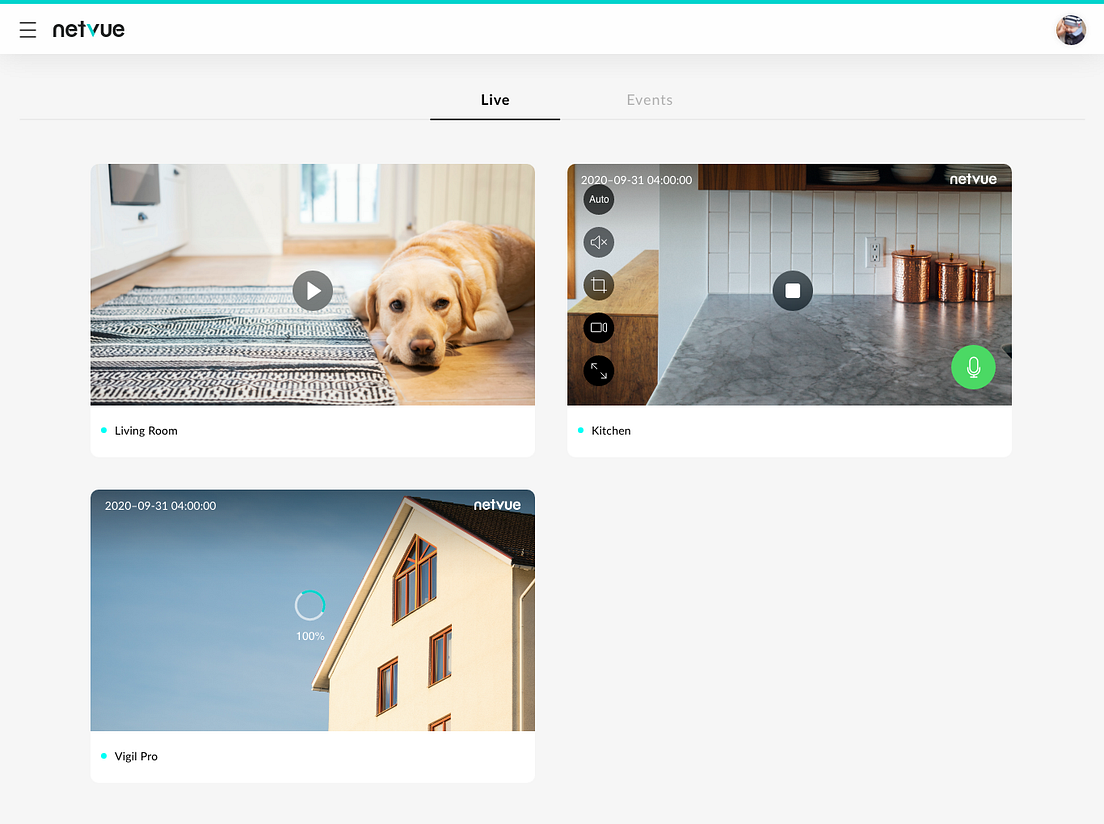1104x824 pixels.
Task: Select the Live tab
Action: tap(495, 100)
